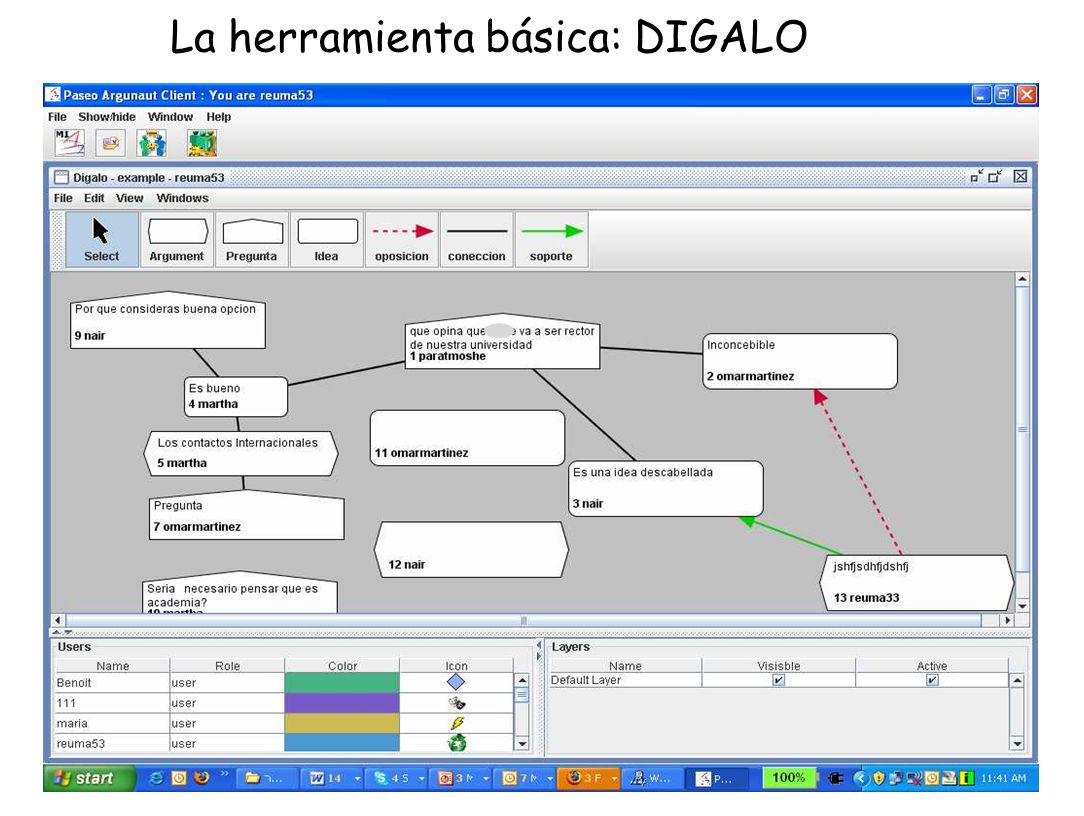The height and width of the screenshot is (816, 1084).
Task: Click the green 'i' tray icon
Action: (x=967, y=778)
